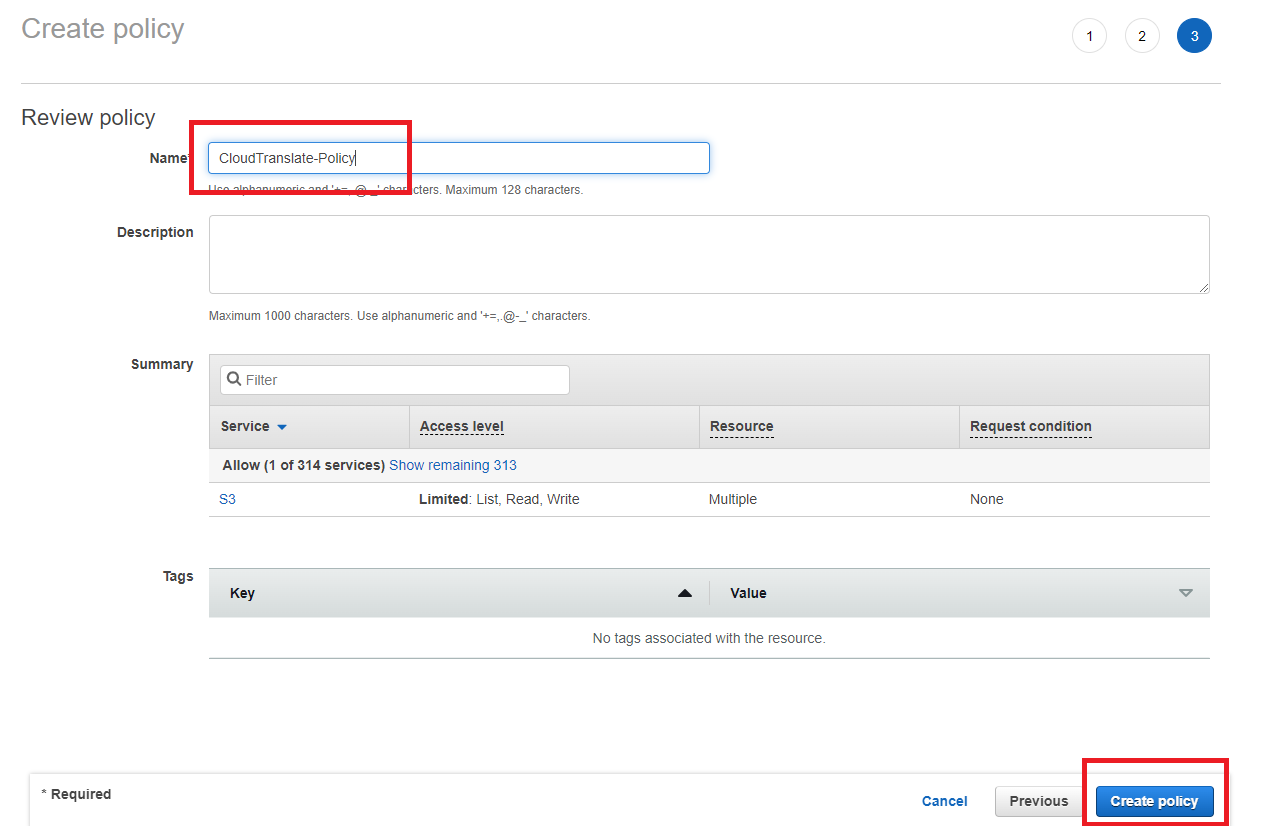Click the Resource column header
The width and height of the screenshot is (1262, 826).
[x=741, y=427]
